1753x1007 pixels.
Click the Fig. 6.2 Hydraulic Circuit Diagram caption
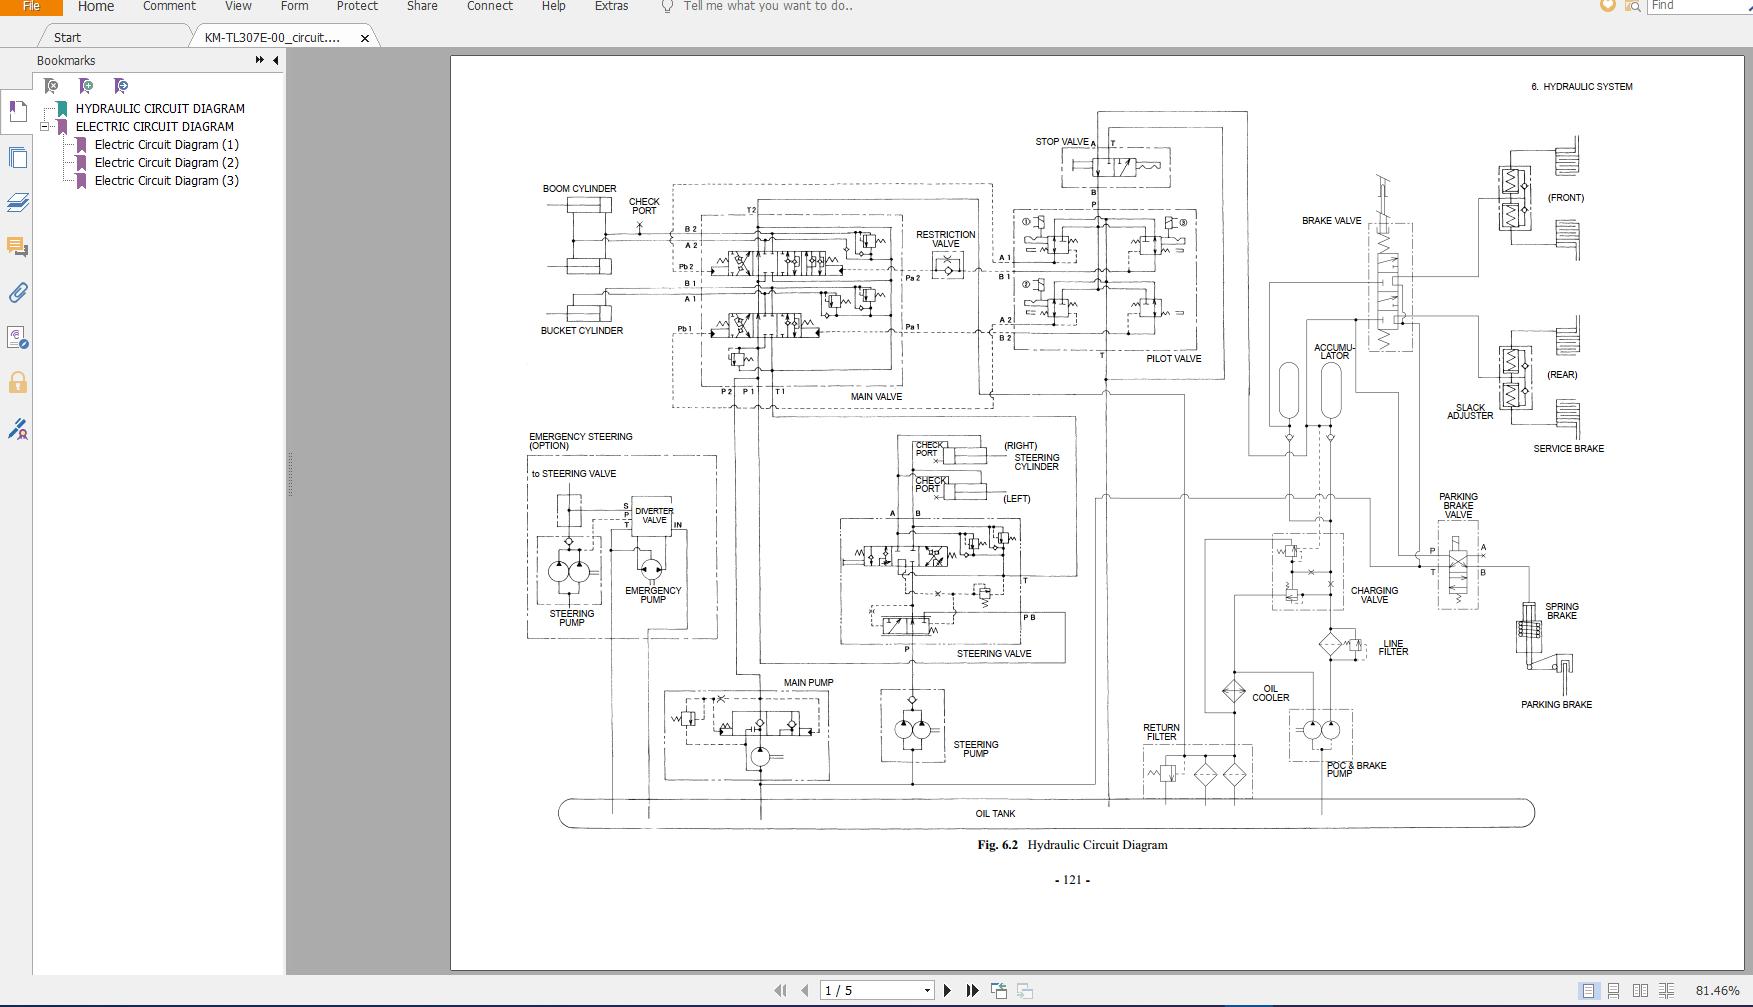[1072, 845]
